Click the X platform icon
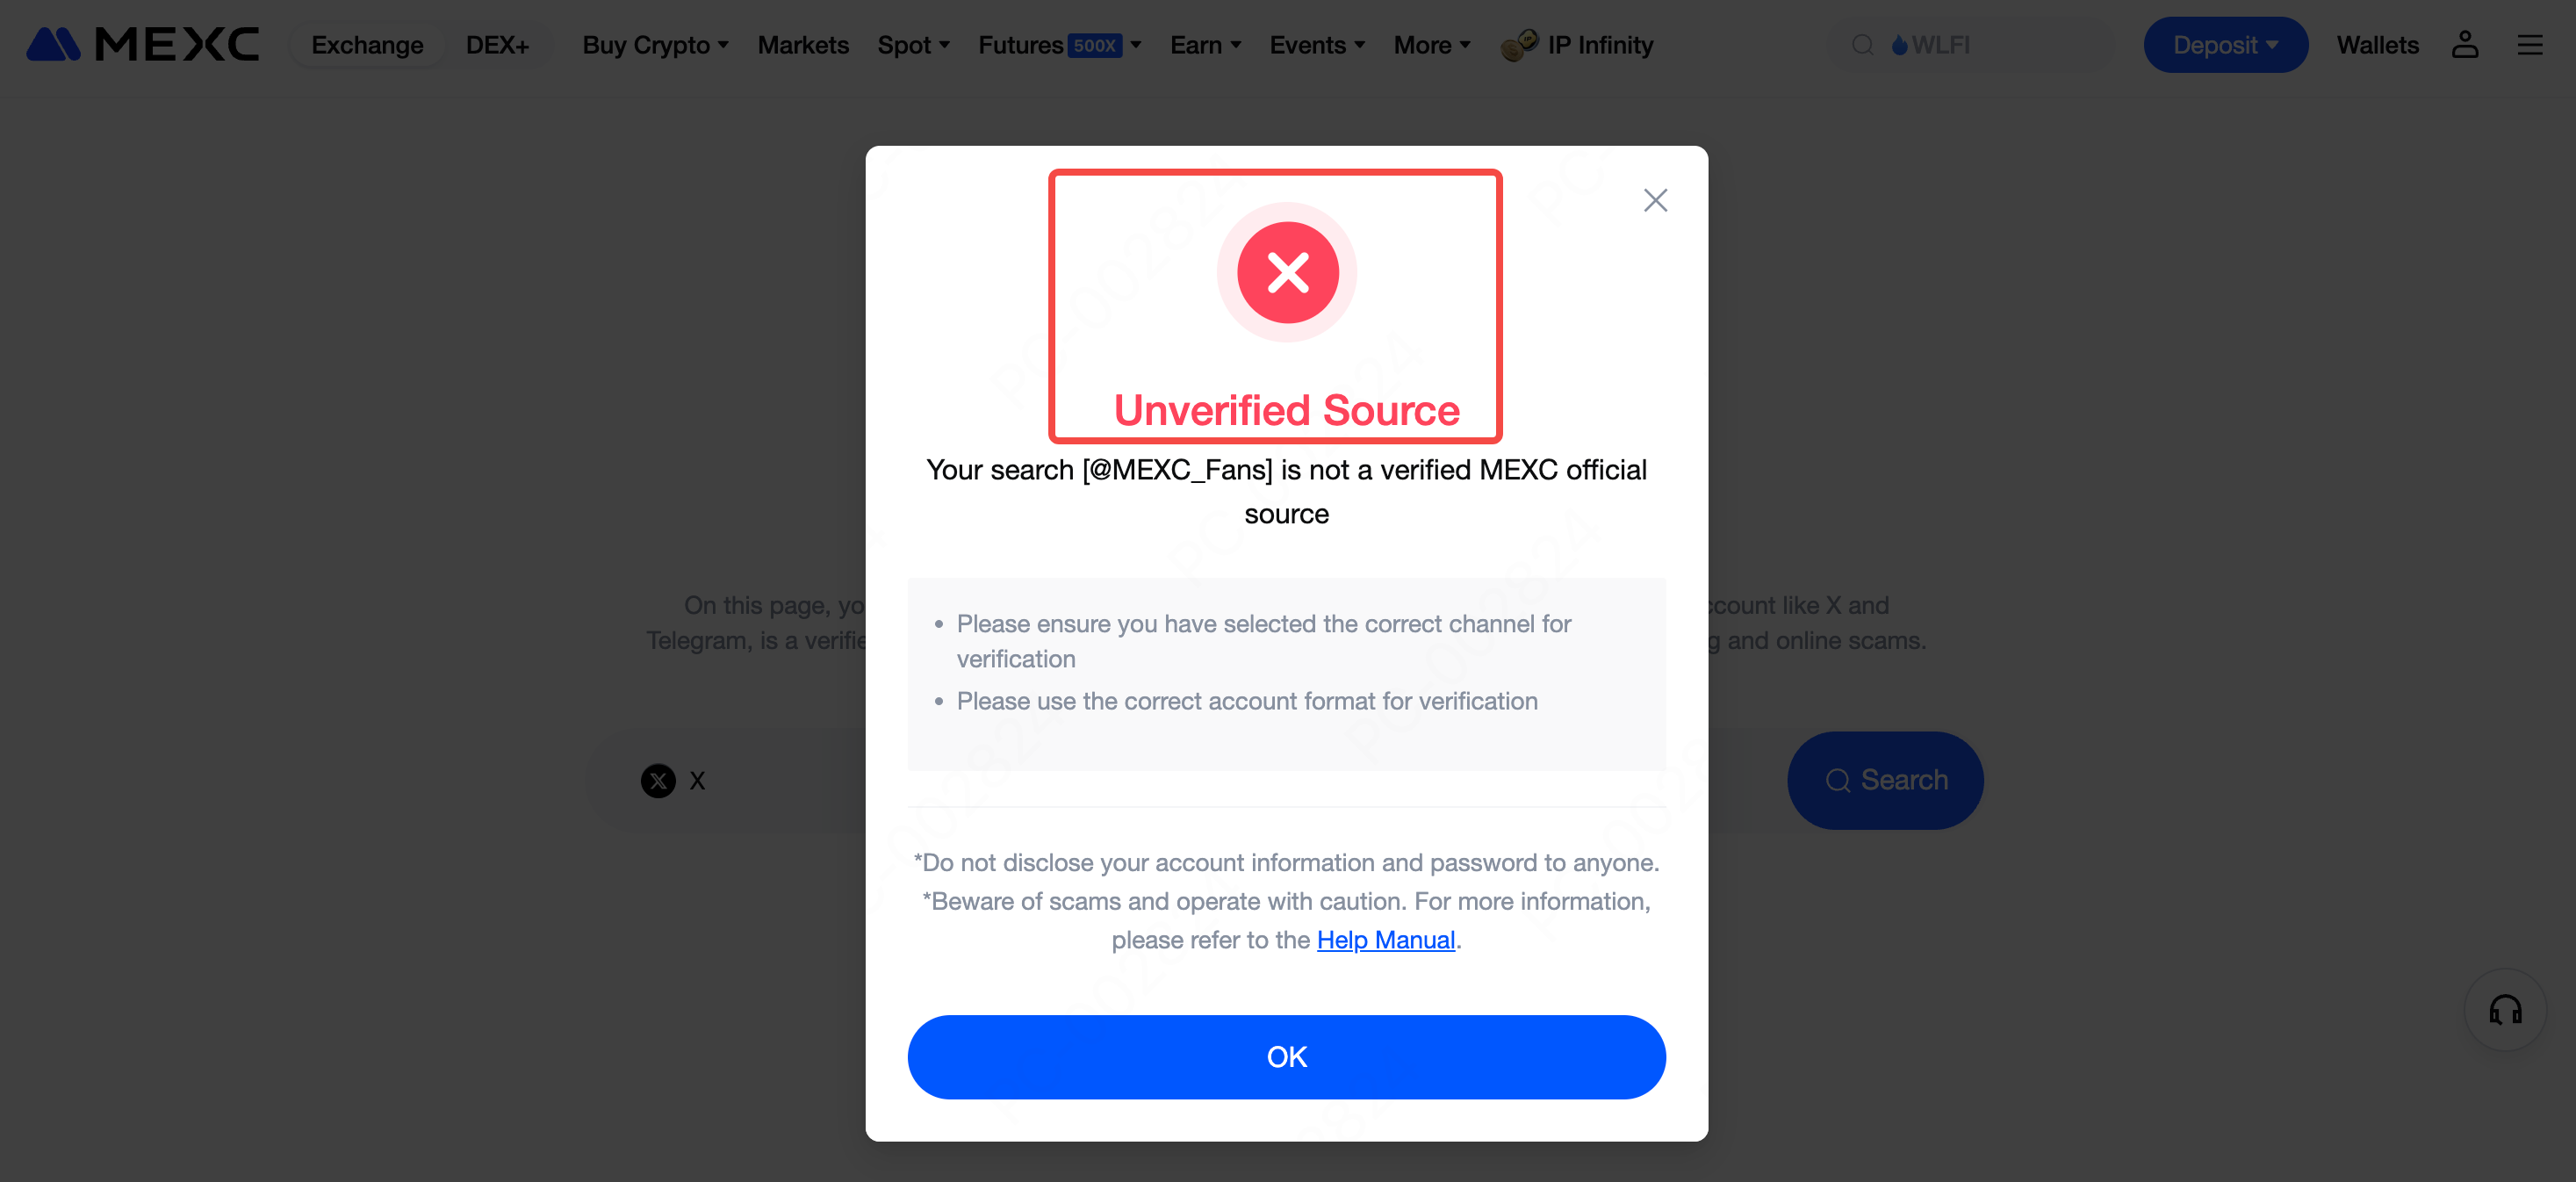2576x1182 pixels. point(658,780)
